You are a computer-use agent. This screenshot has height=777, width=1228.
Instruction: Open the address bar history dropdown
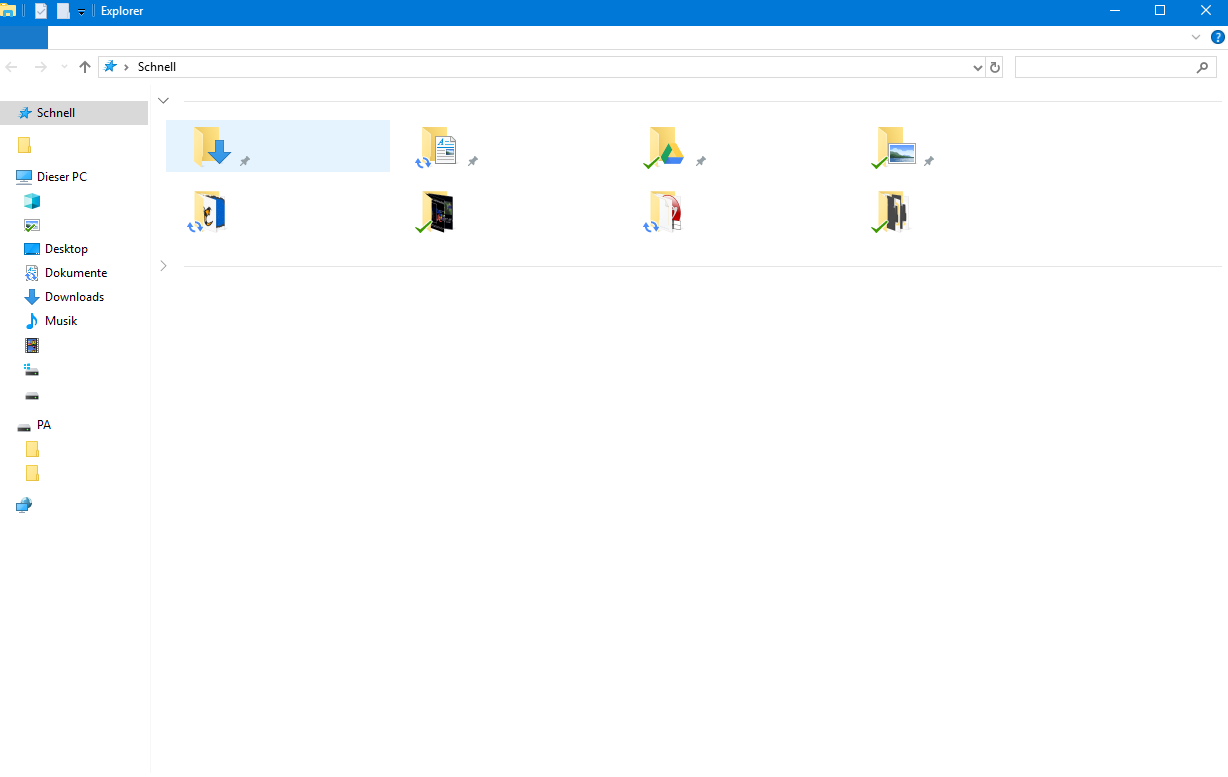point(978,67)
